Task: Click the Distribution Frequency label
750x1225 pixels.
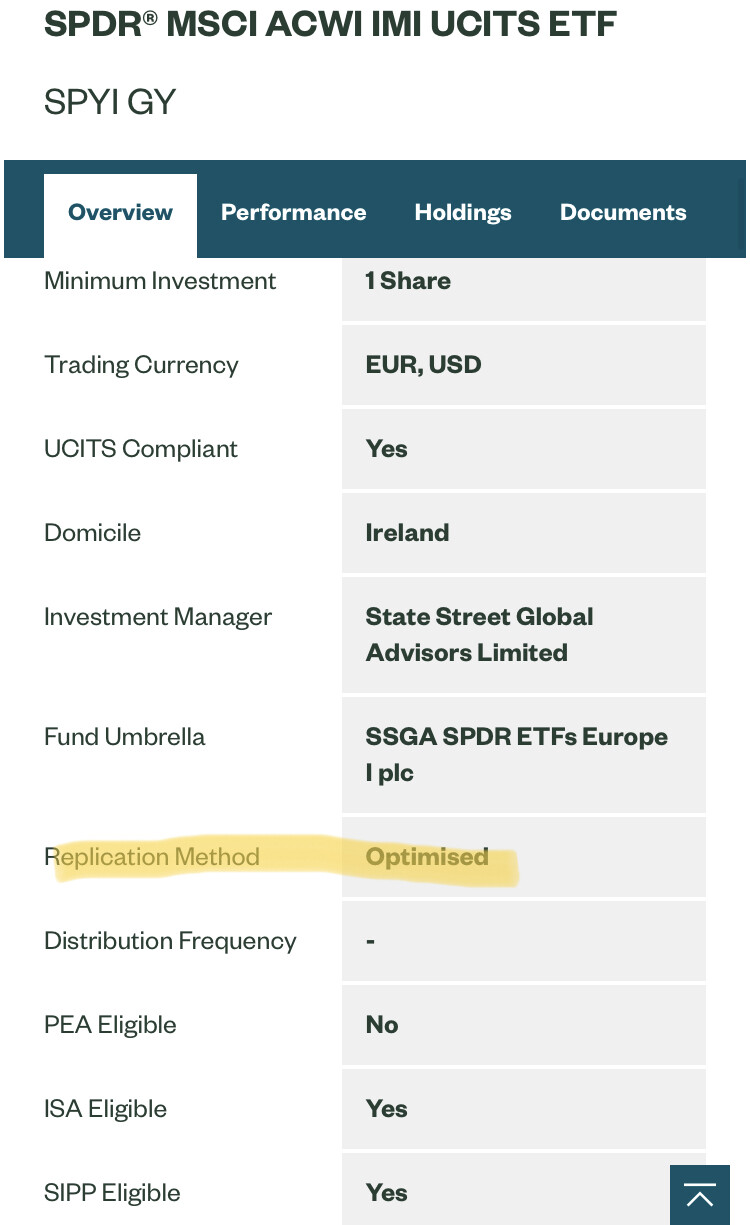Action: (170, 941)
